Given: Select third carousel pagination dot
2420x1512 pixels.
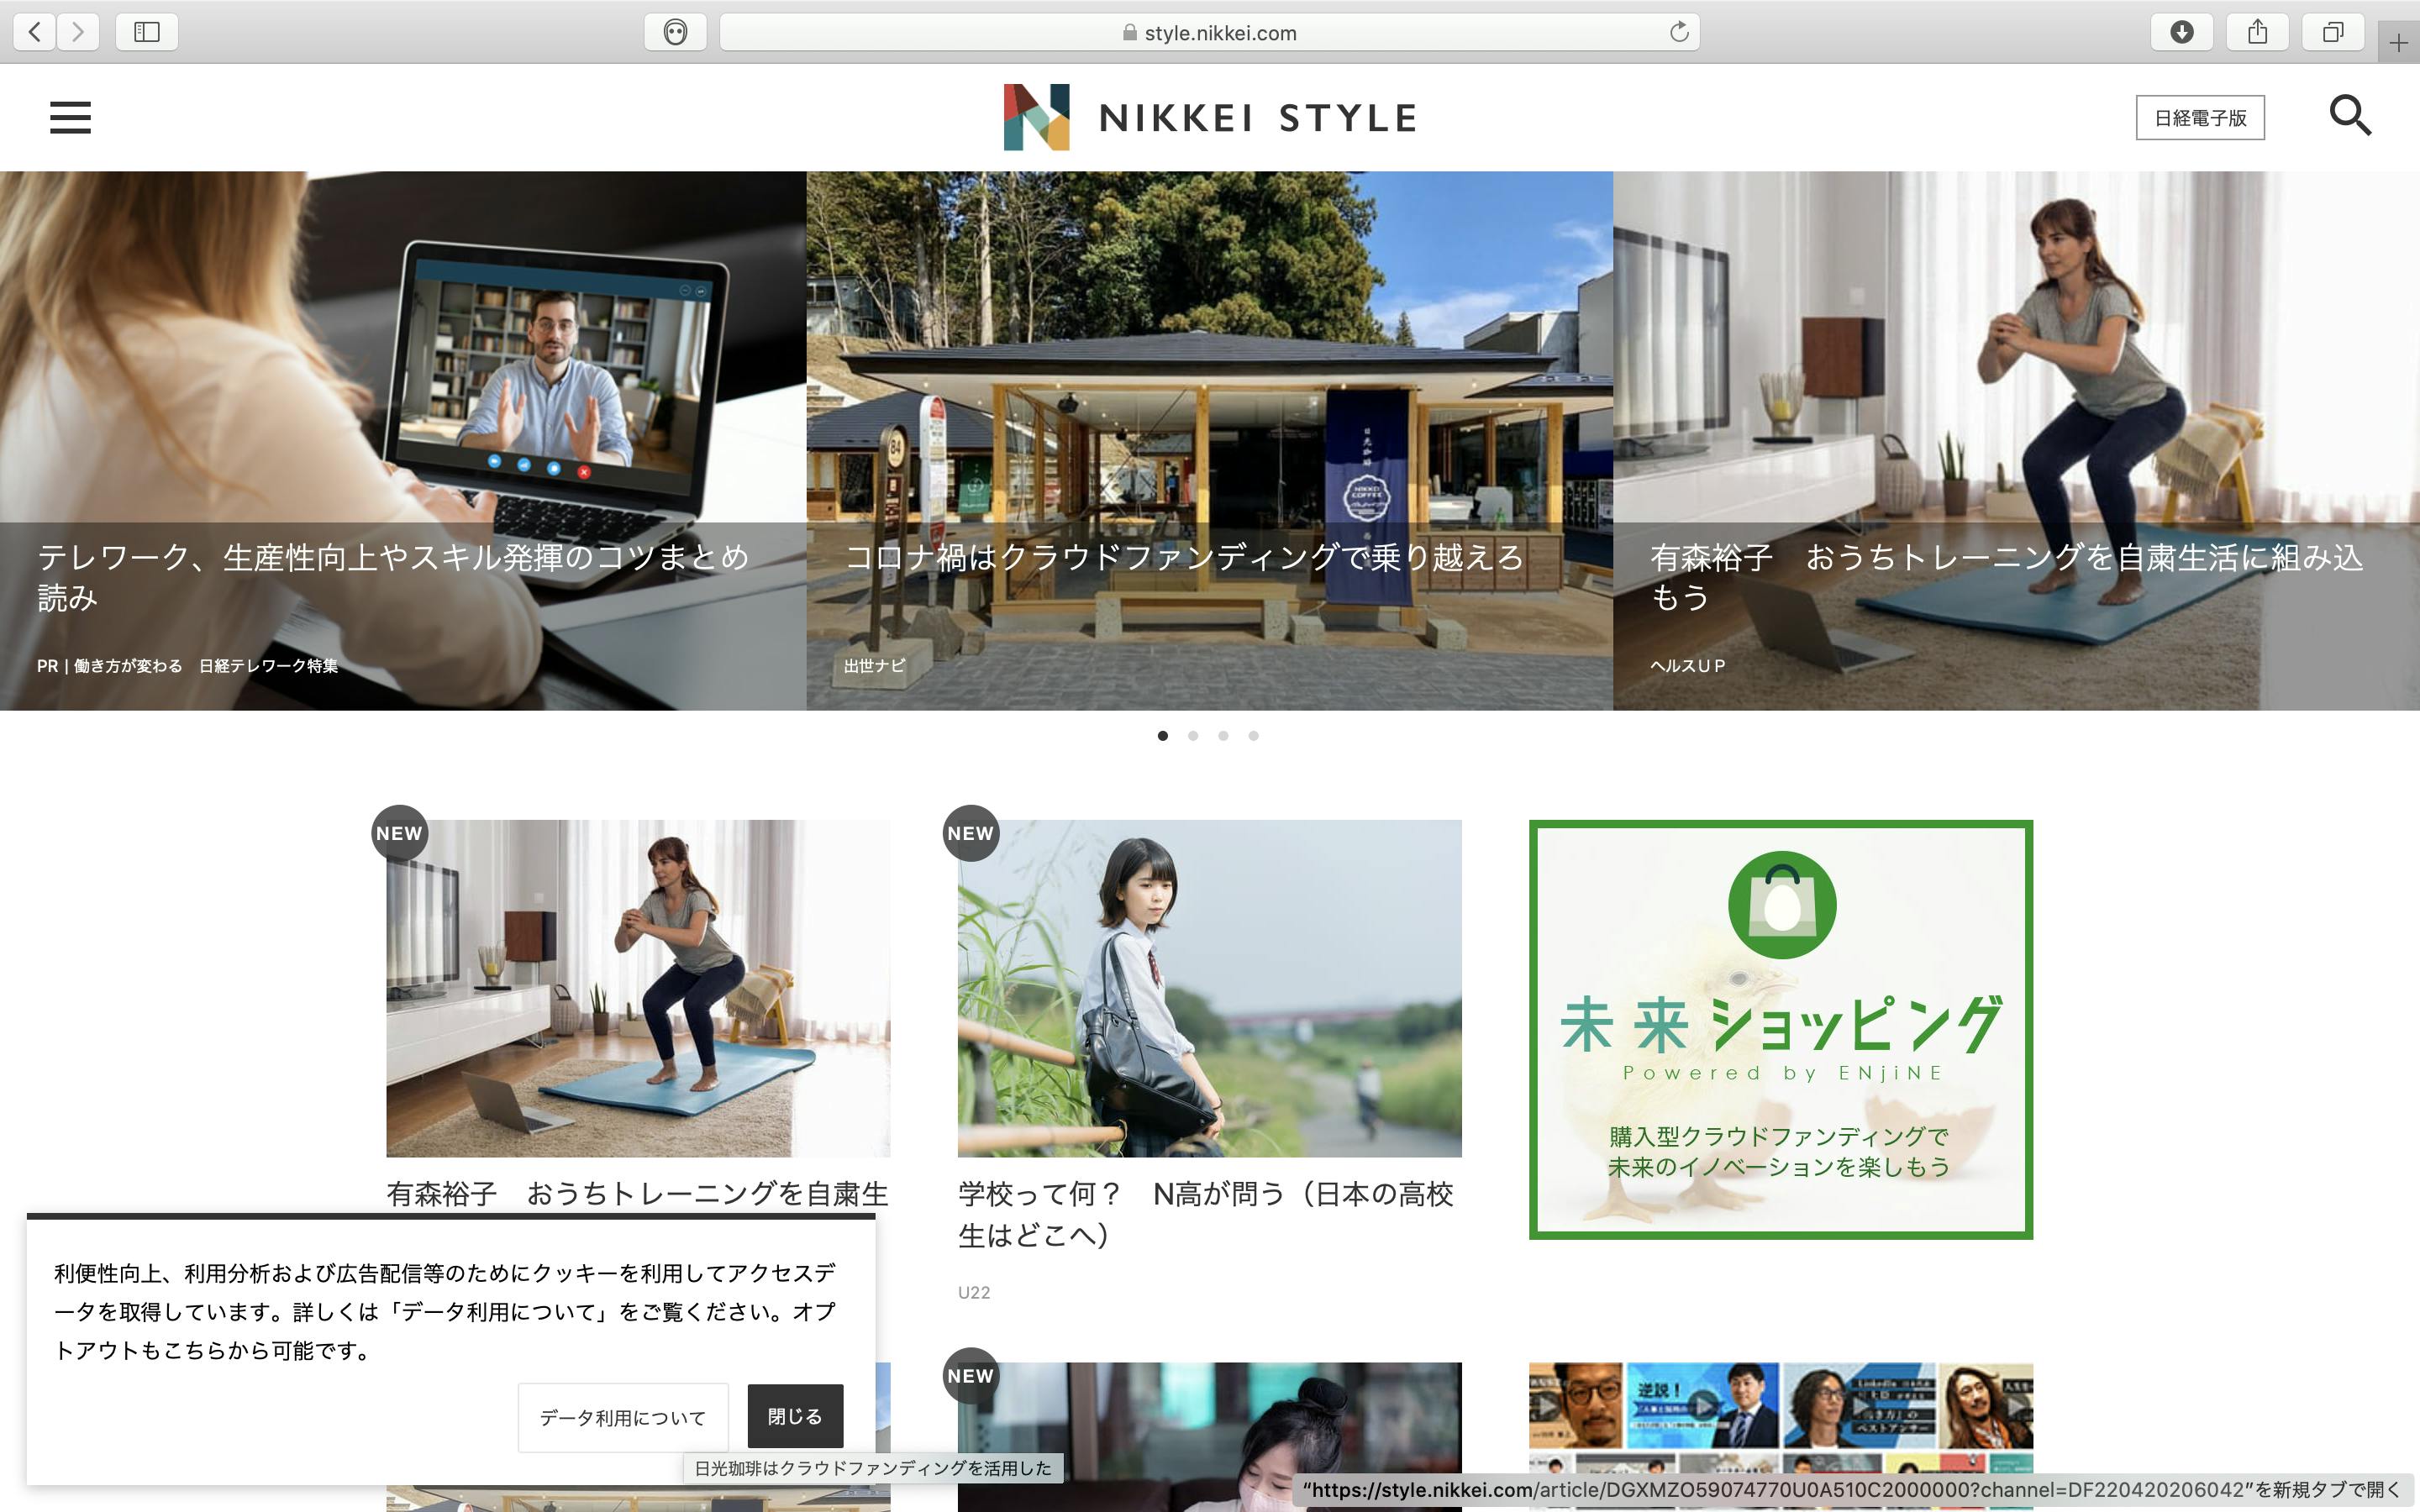Looking at the screenshot, I should (1223, 736).
